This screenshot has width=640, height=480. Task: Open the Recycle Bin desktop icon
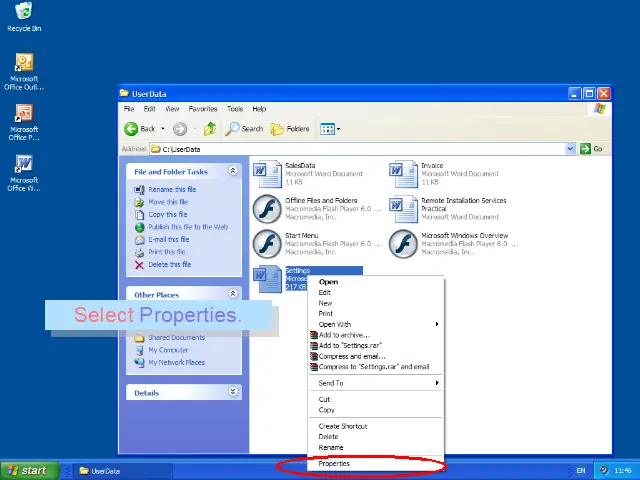[x=23, y=13]
